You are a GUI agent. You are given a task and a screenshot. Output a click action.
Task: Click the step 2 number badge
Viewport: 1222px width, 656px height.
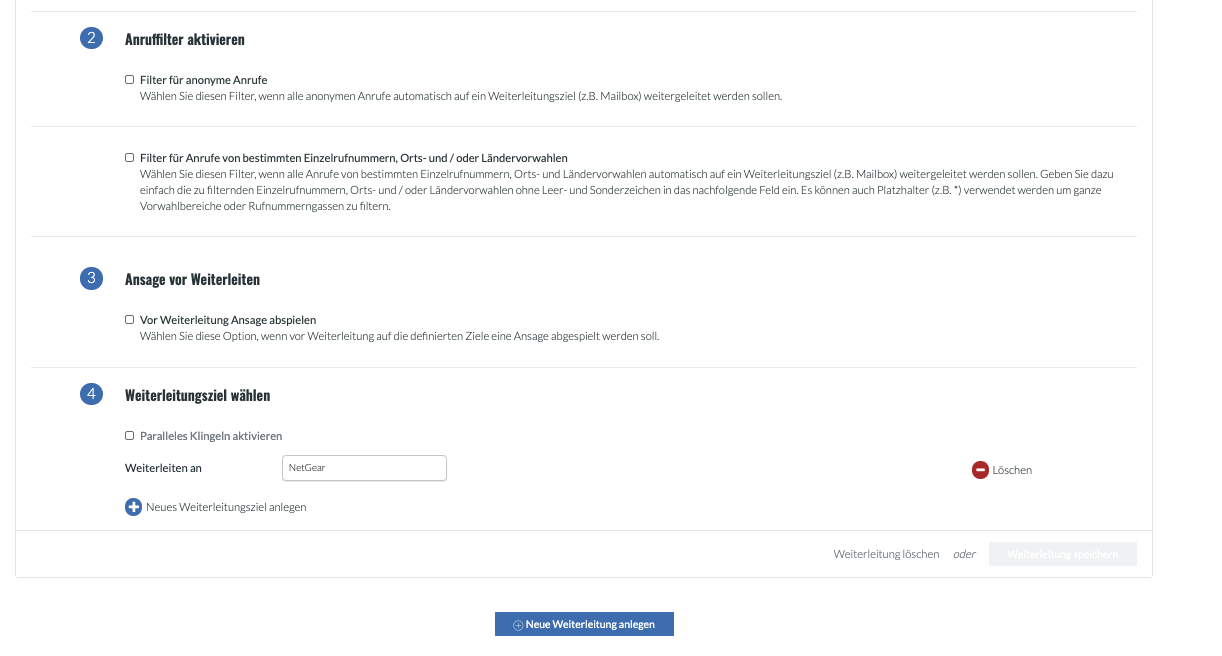click(x=91, y=39)
